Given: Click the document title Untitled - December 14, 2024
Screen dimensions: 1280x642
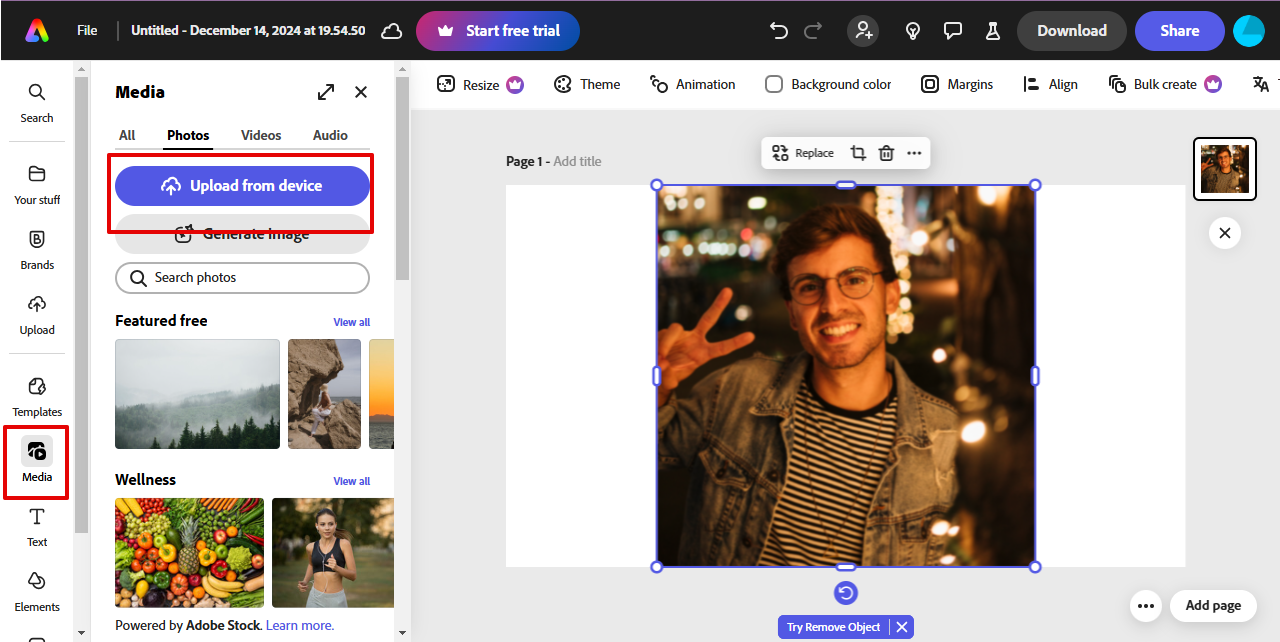Looking at the screenshot, I should pos(248,31).
